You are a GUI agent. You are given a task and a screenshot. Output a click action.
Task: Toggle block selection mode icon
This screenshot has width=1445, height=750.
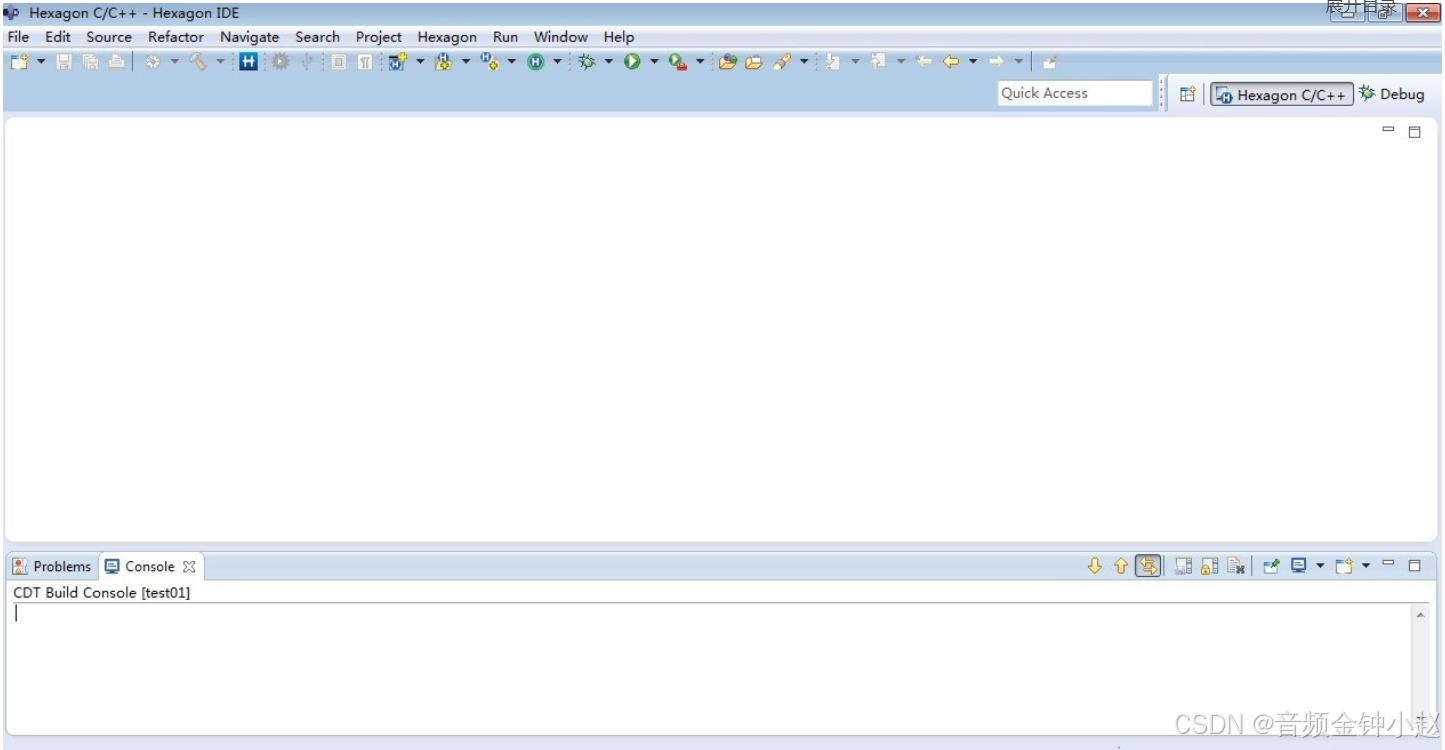tap(339, 62)
